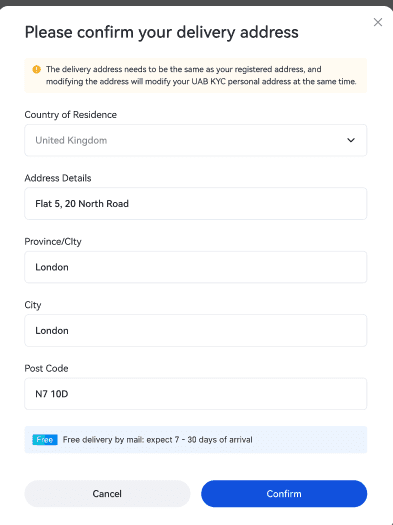Click the blue Free badge icon

coord(45,440)
